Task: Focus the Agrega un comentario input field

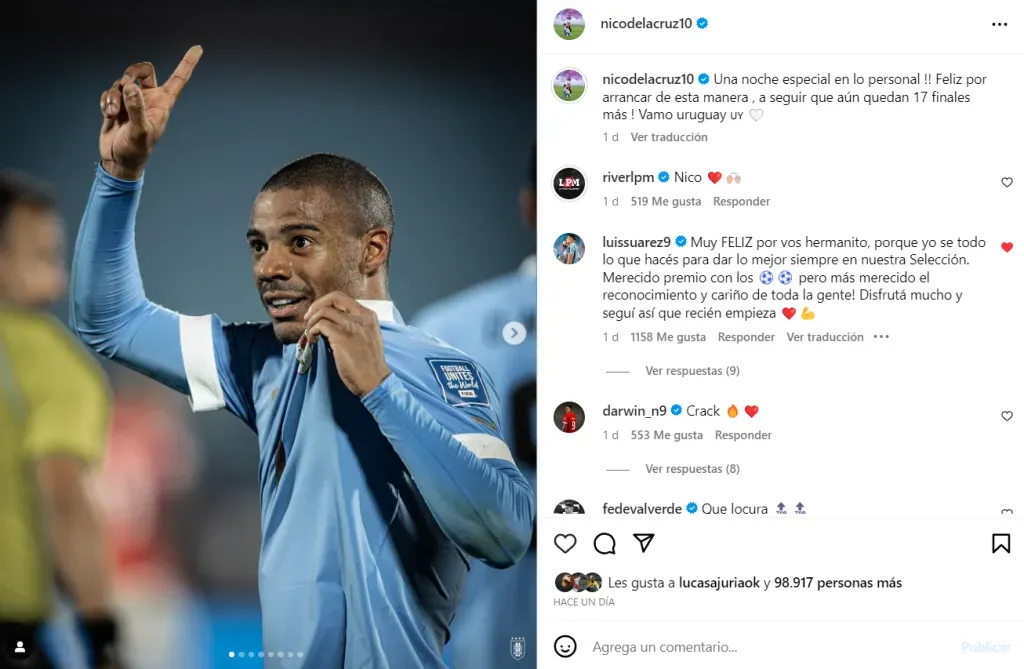Action: point(771,647)
